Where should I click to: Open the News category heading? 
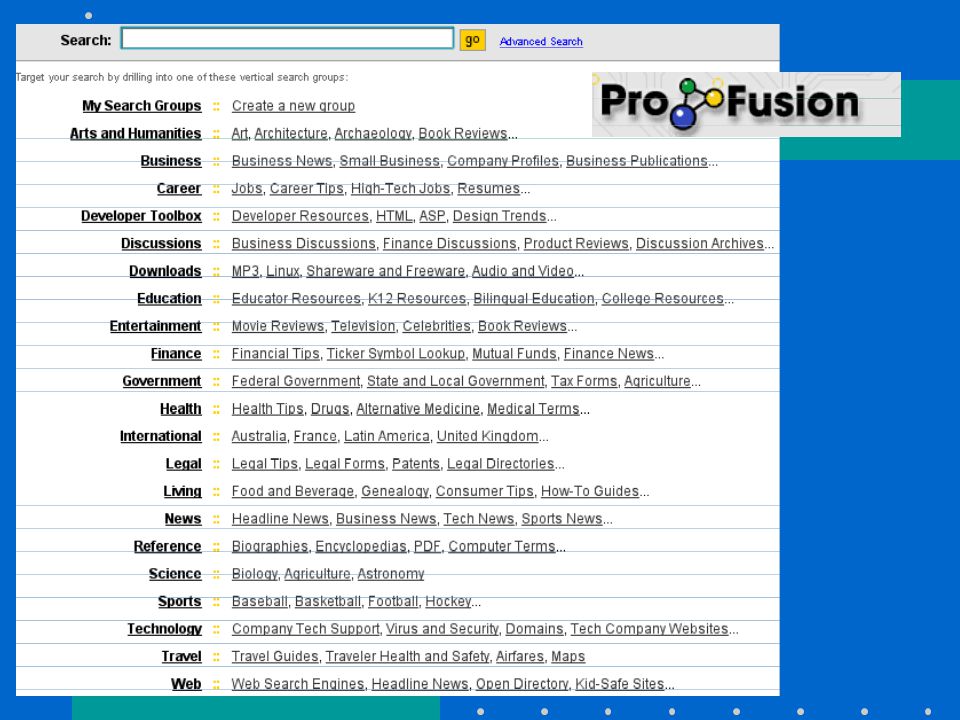point(182,519)
